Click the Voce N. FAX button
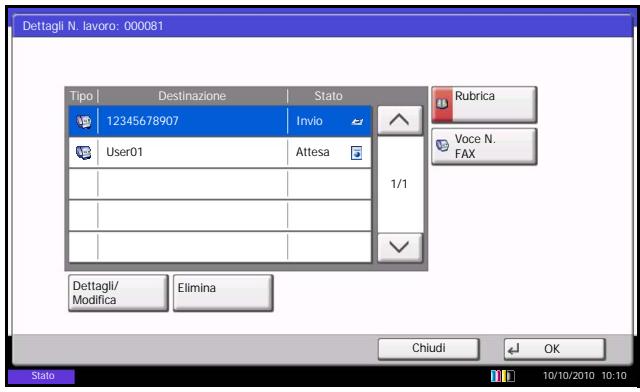The image size is (640, 392). 484,147
